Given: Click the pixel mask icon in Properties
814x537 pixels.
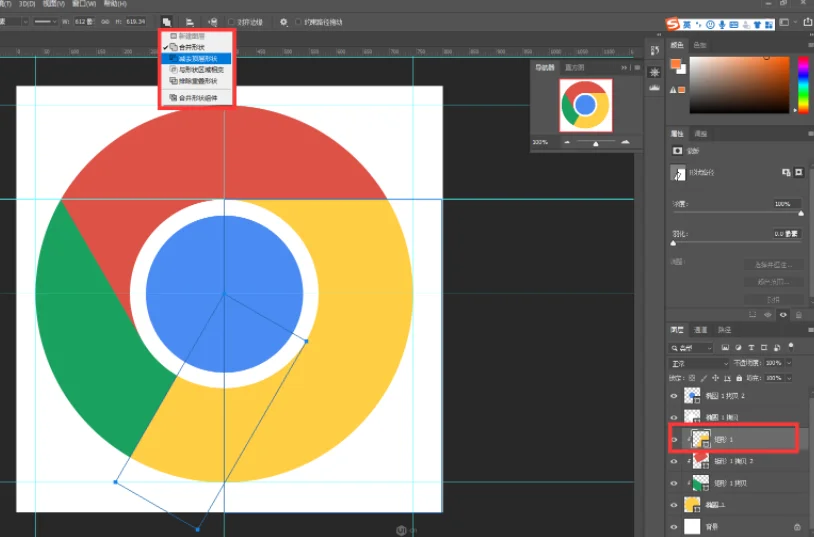Looking at the screenshot, I should [x=677, y=151].
